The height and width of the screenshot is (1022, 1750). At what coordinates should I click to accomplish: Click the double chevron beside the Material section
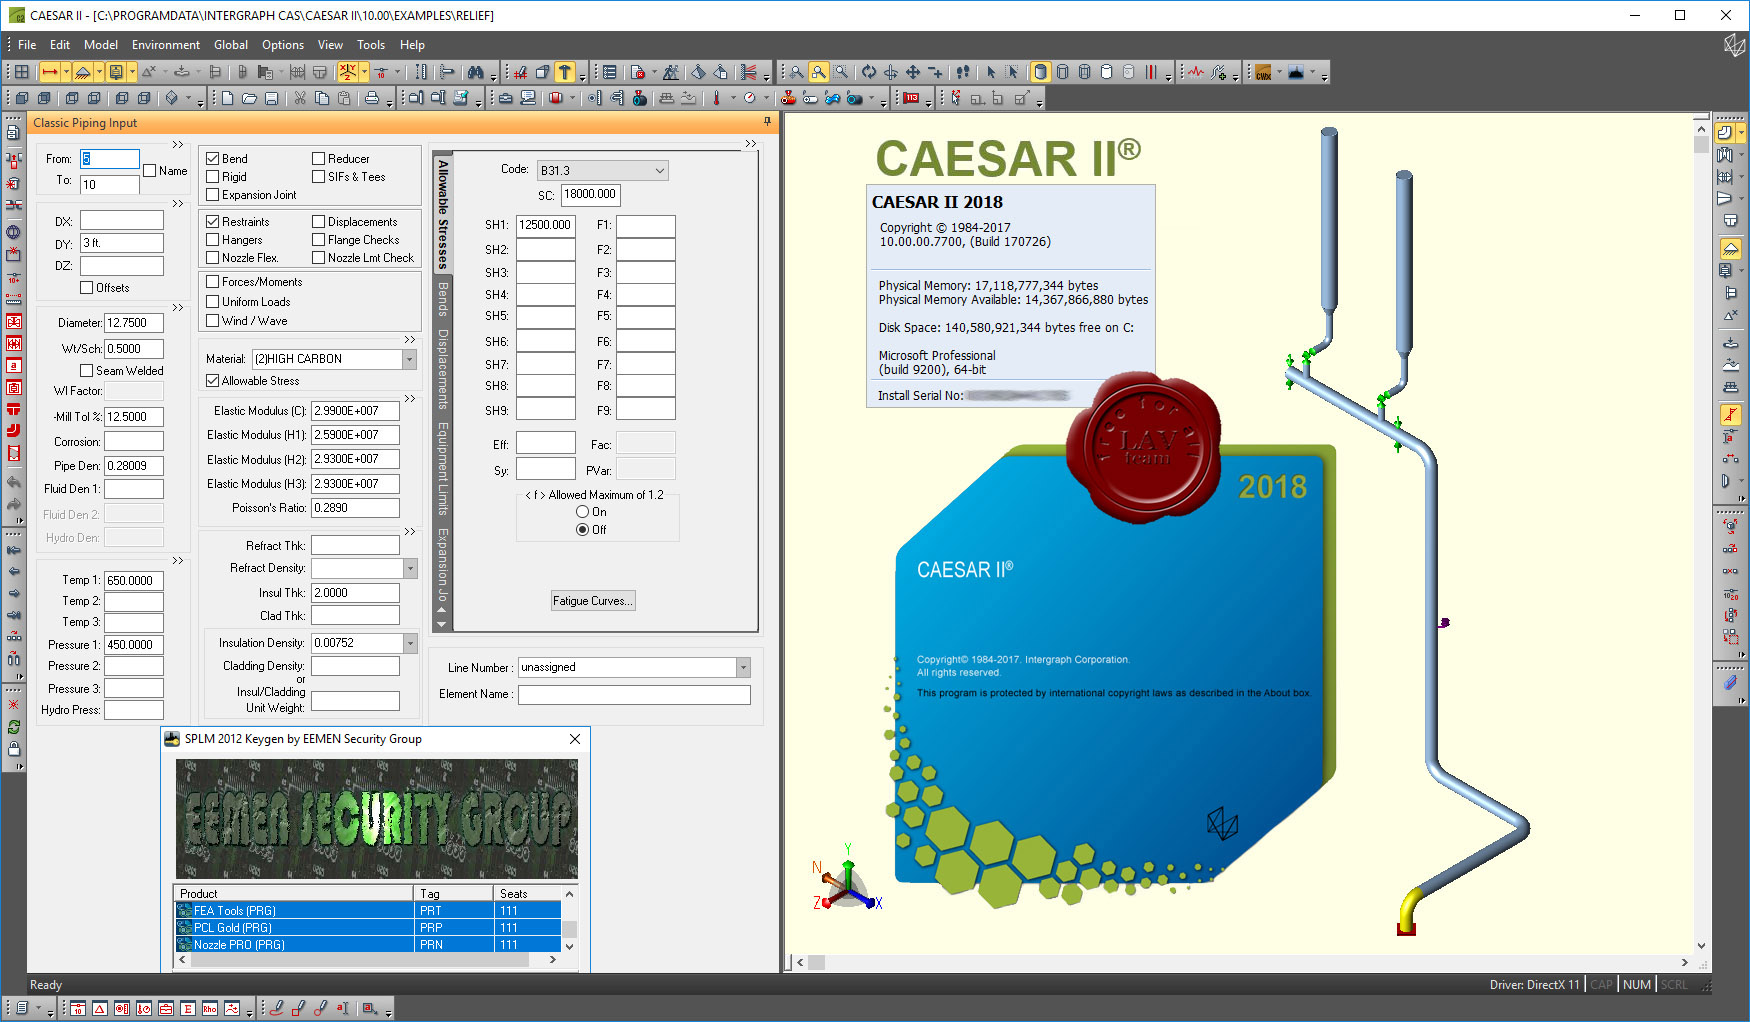click(409, 340)
